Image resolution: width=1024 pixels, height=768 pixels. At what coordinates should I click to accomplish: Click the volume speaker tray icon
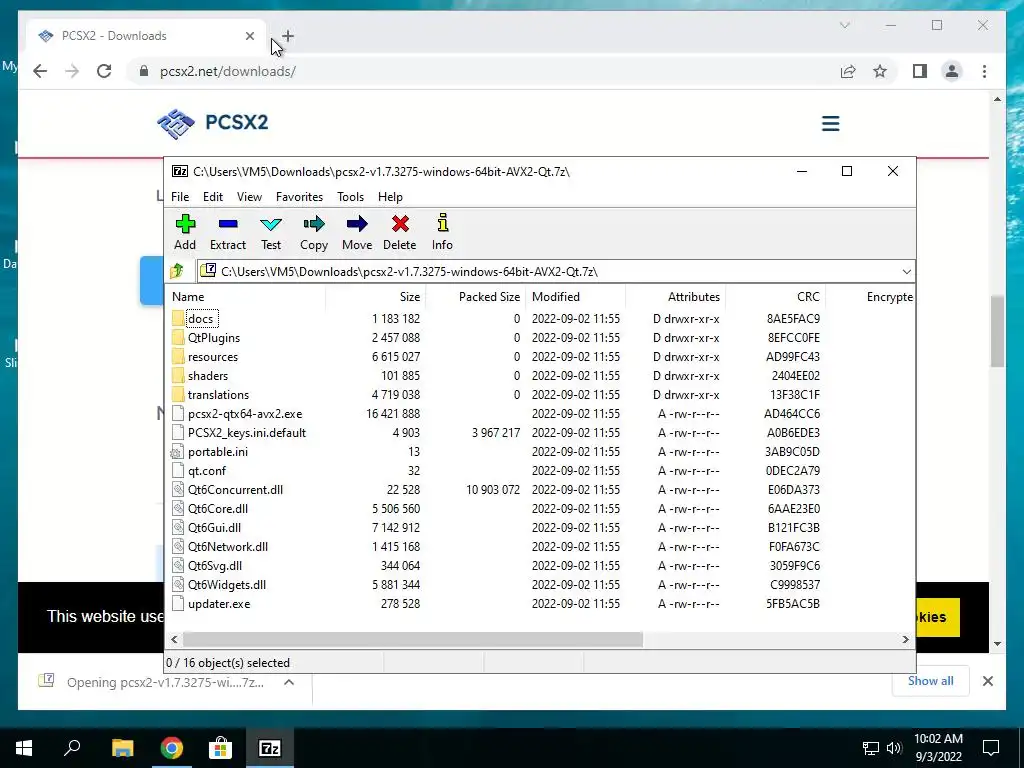pyautogui.click(x=894, y=748)
